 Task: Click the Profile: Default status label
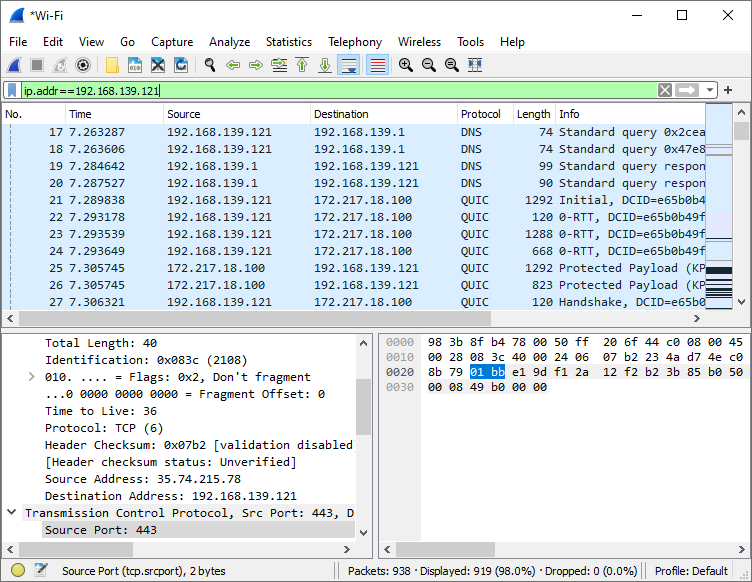[x=691, y=571]
